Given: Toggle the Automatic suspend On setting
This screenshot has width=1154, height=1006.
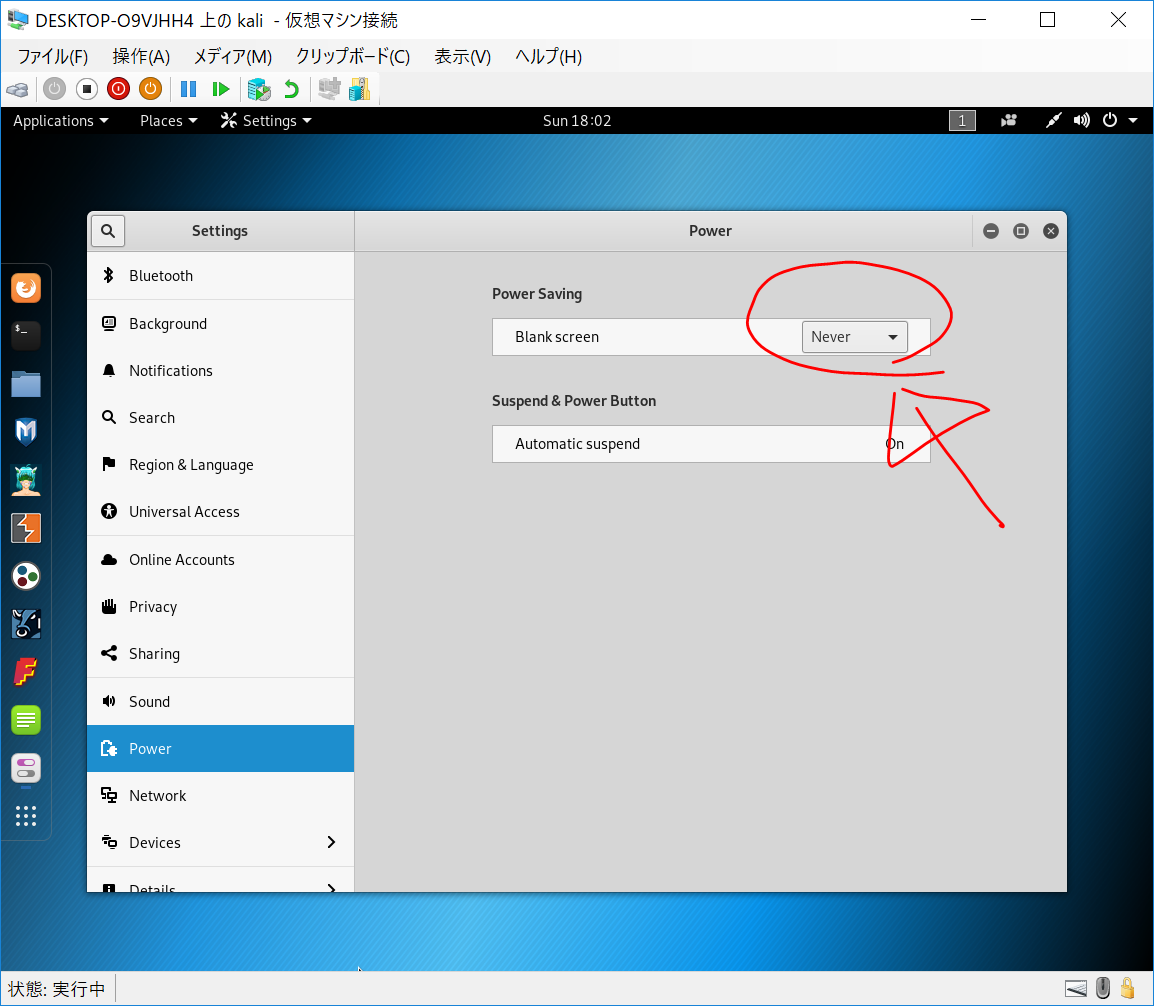Looking at the screenshot, I should pos(894,444).
